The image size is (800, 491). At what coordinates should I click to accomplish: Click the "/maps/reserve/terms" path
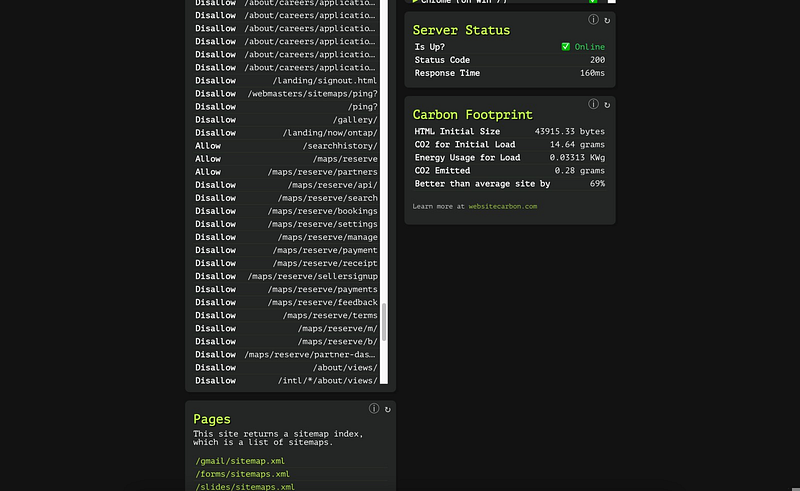coord(330,315)
